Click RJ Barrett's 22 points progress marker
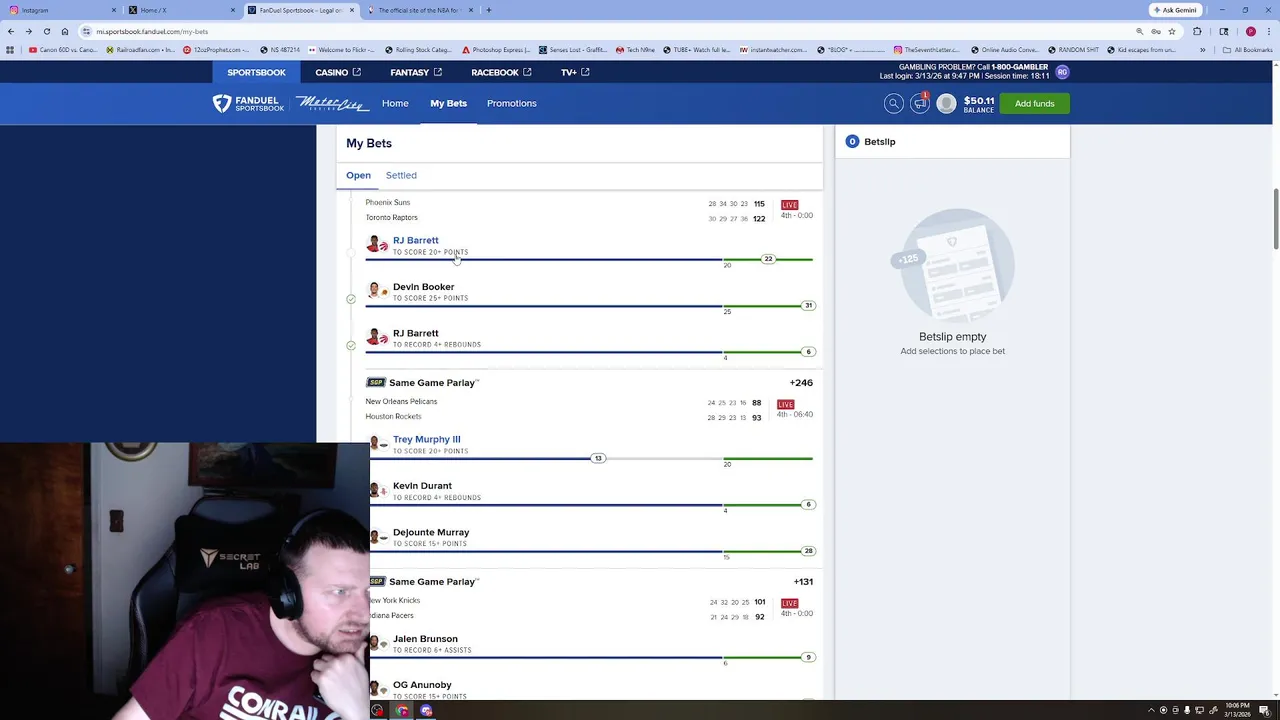Image resolution: width=1280 pixels, height=720 pixels. tap(768, 259)
